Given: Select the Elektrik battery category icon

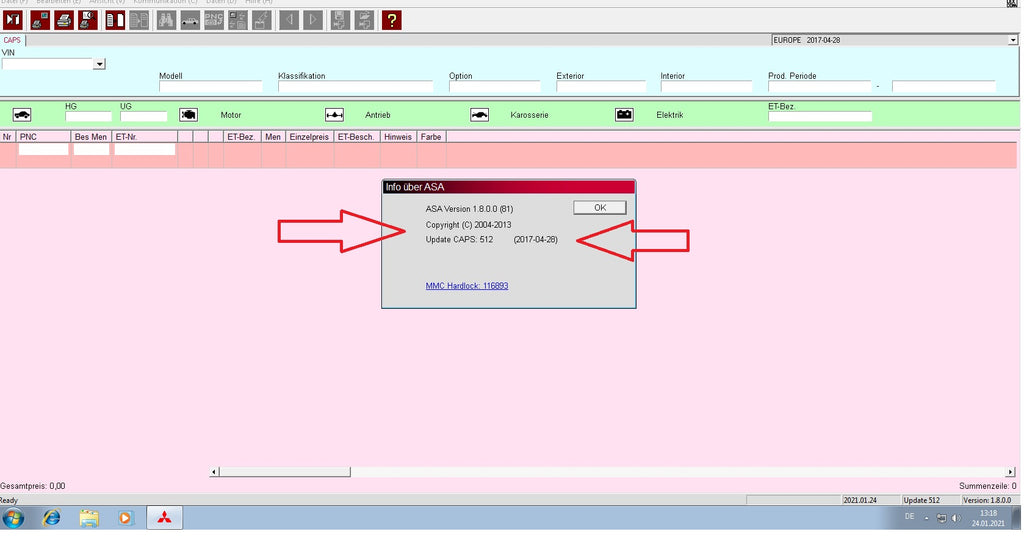Looking at the screenshot, I should pyautogui.click(x=624, y=115).
